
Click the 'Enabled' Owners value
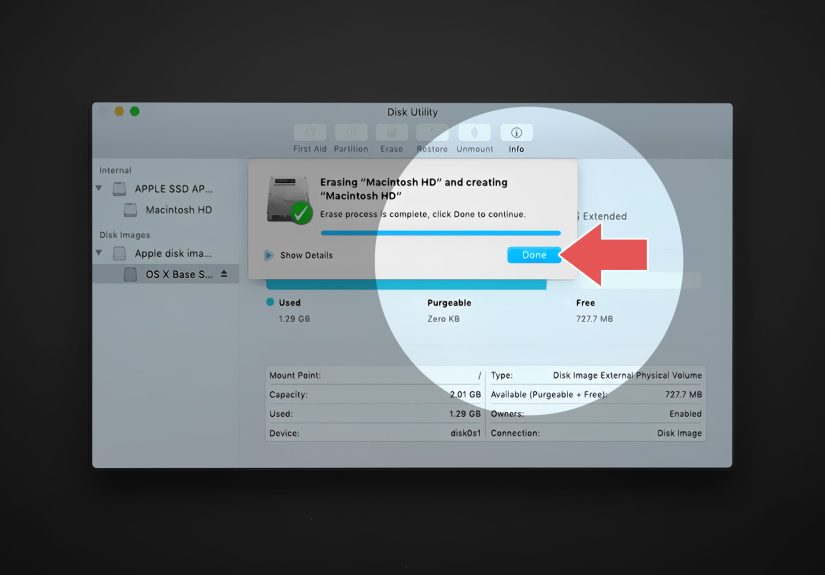pos(686,414)
